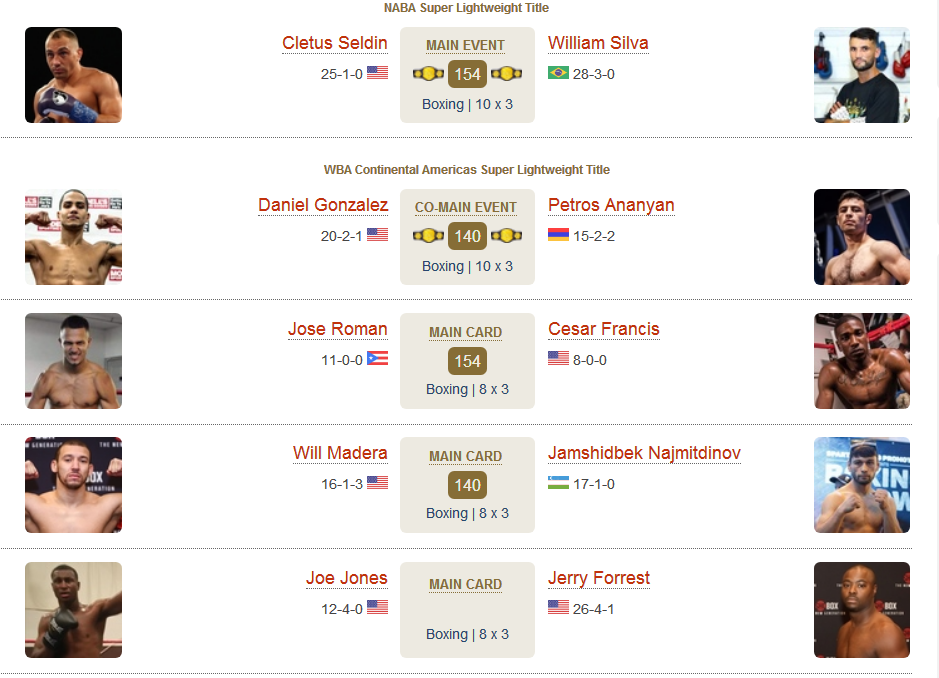Open Cletus Seldin's fighter profile link
Screen dimensions: 939x678
click(335, 43)
